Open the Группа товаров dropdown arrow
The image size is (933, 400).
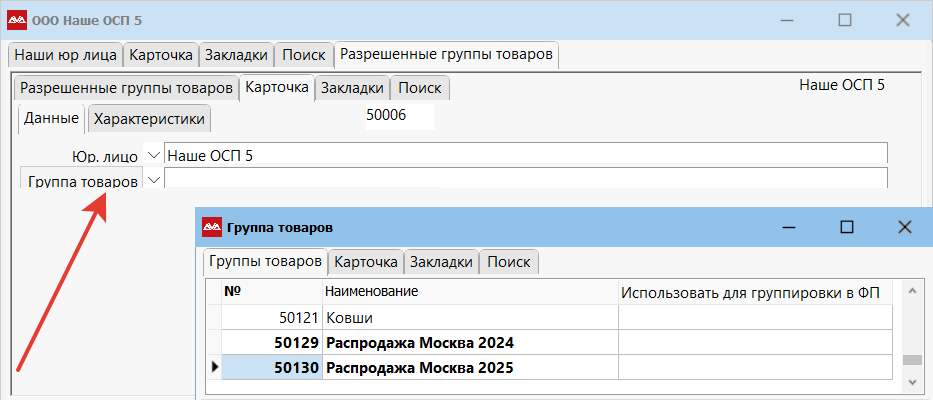pyautogui.click(x=153, y=180)
